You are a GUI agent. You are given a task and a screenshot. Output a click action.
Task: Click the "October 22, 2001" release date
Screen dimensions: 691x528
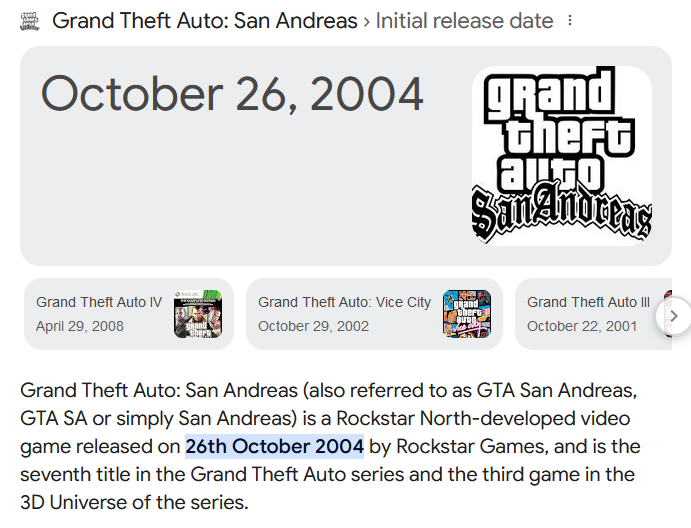click(582, 326)
